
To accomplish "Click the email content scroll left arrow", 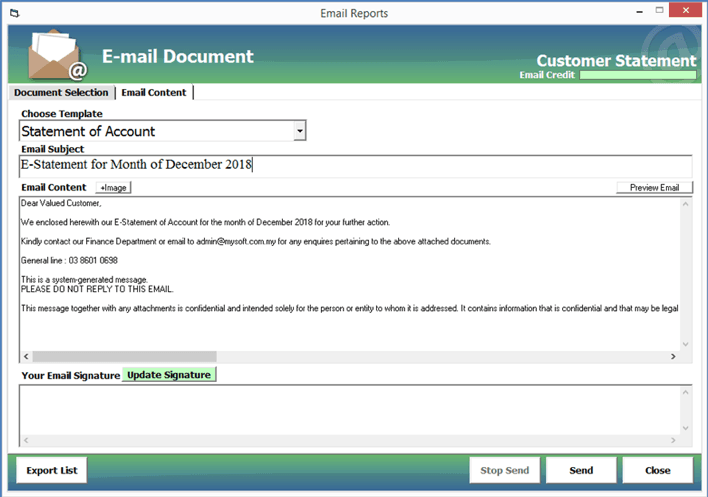I will tap(26, 357).
